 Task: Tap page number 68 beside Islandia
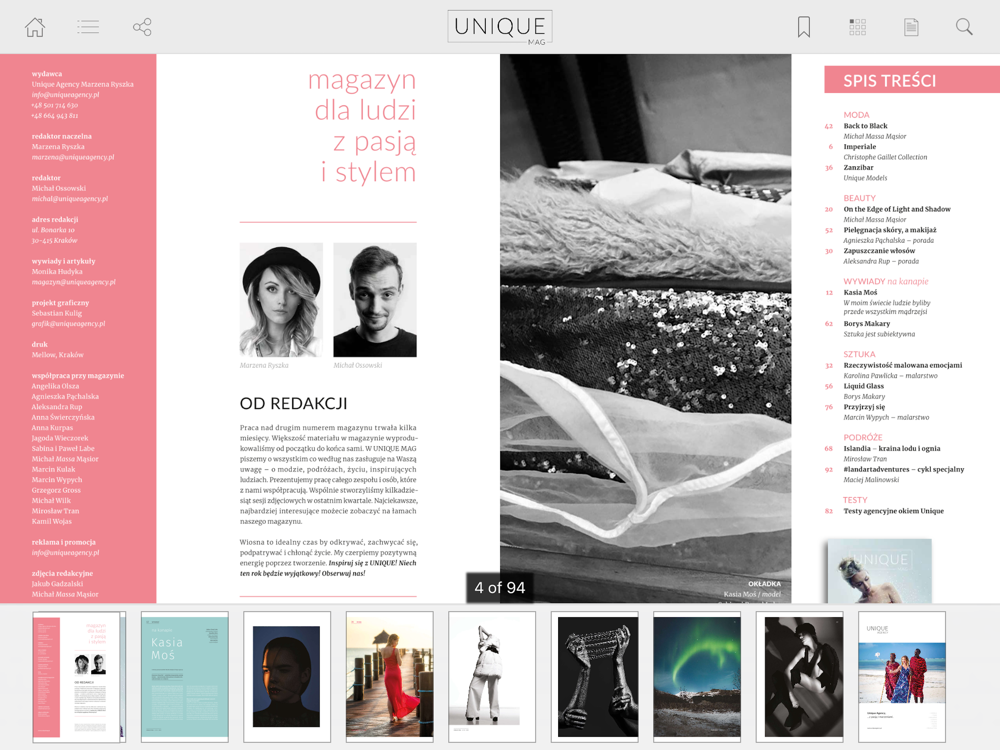pos(828,449)
